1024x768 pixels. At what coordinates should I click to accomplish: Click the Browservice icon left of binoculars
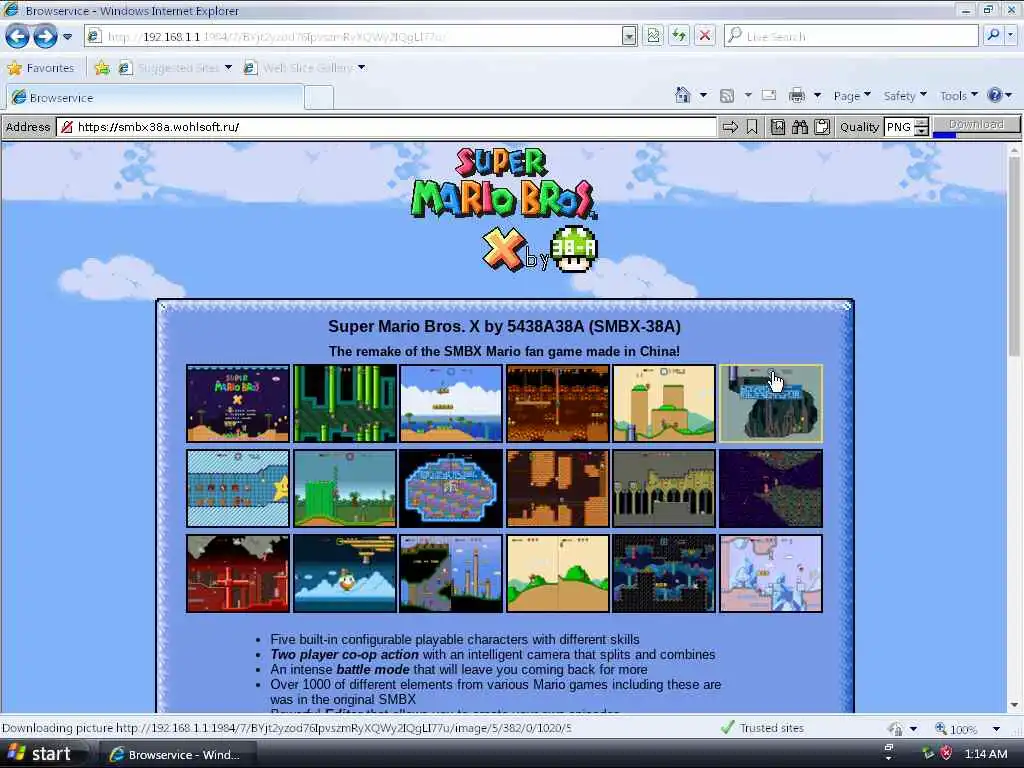(778, 127)
